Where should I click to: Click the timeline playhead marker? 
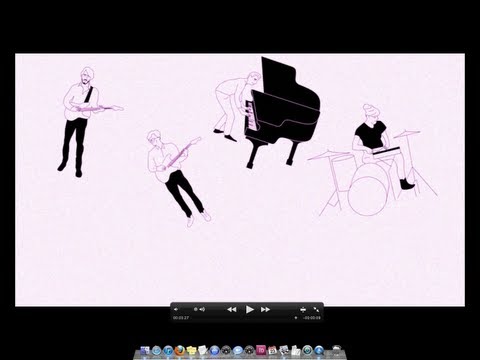(296, 318)
